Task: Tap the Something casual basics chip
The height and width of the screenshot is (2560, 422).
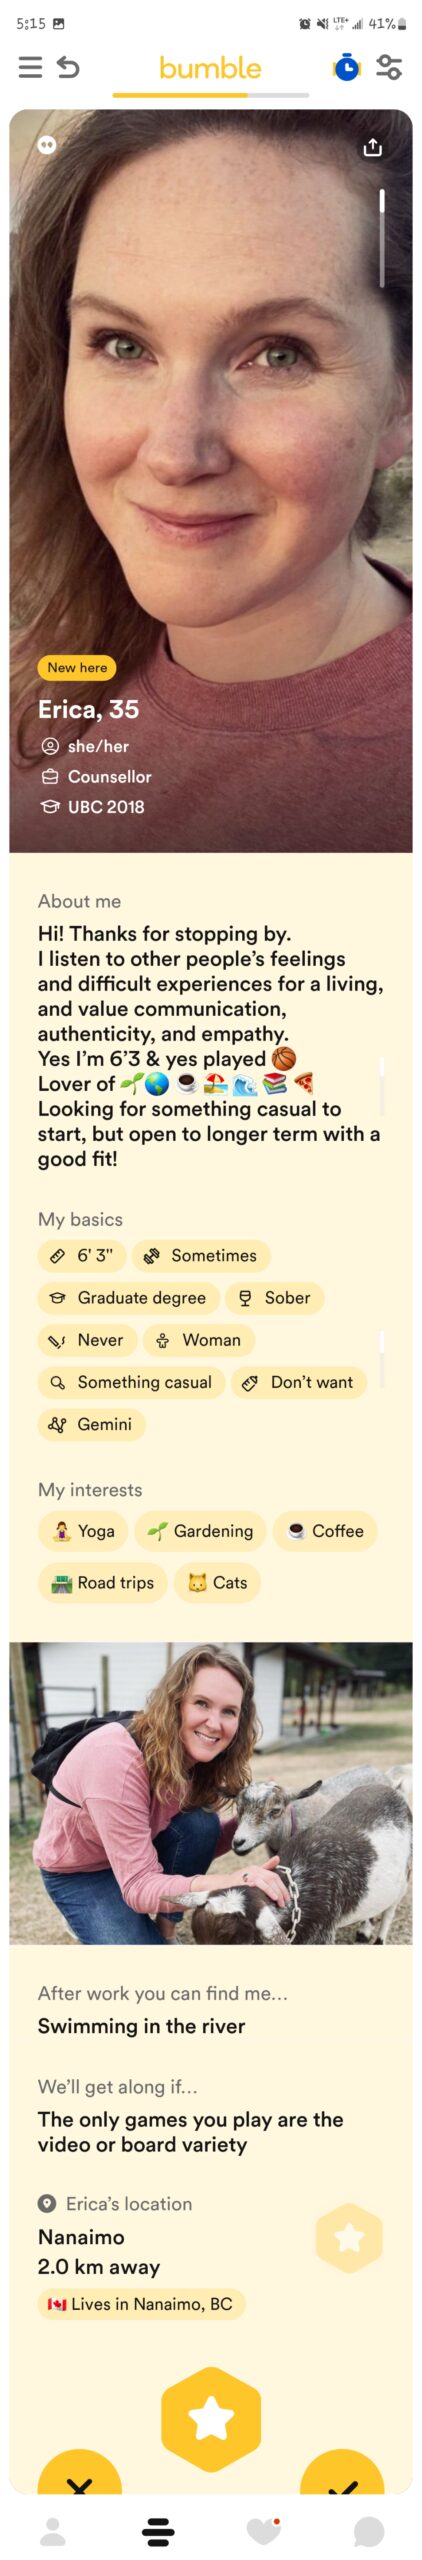Action: pyautogui.click(x=132, y=1382)
